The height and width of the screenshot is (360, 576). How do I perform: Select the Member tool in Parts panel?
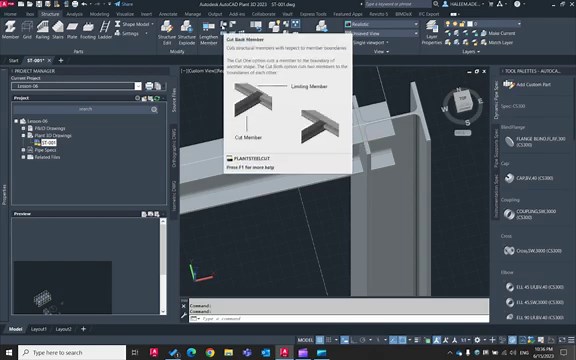[x=10, y=30]
